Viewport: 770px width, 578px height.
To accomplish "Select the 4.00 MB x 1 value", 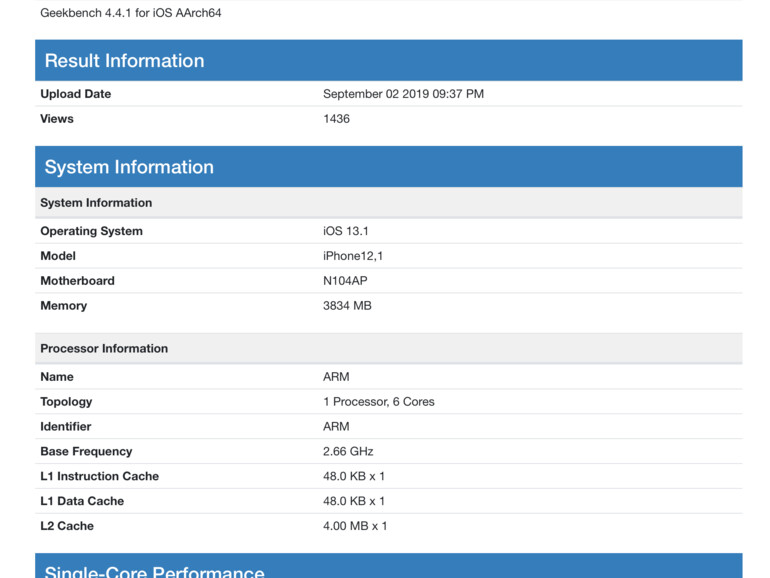I will pos(355,526).
